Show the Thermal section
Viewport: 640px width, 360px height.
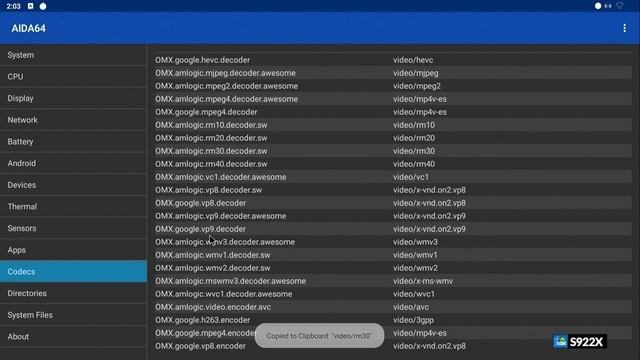click(x=73, y=206)
